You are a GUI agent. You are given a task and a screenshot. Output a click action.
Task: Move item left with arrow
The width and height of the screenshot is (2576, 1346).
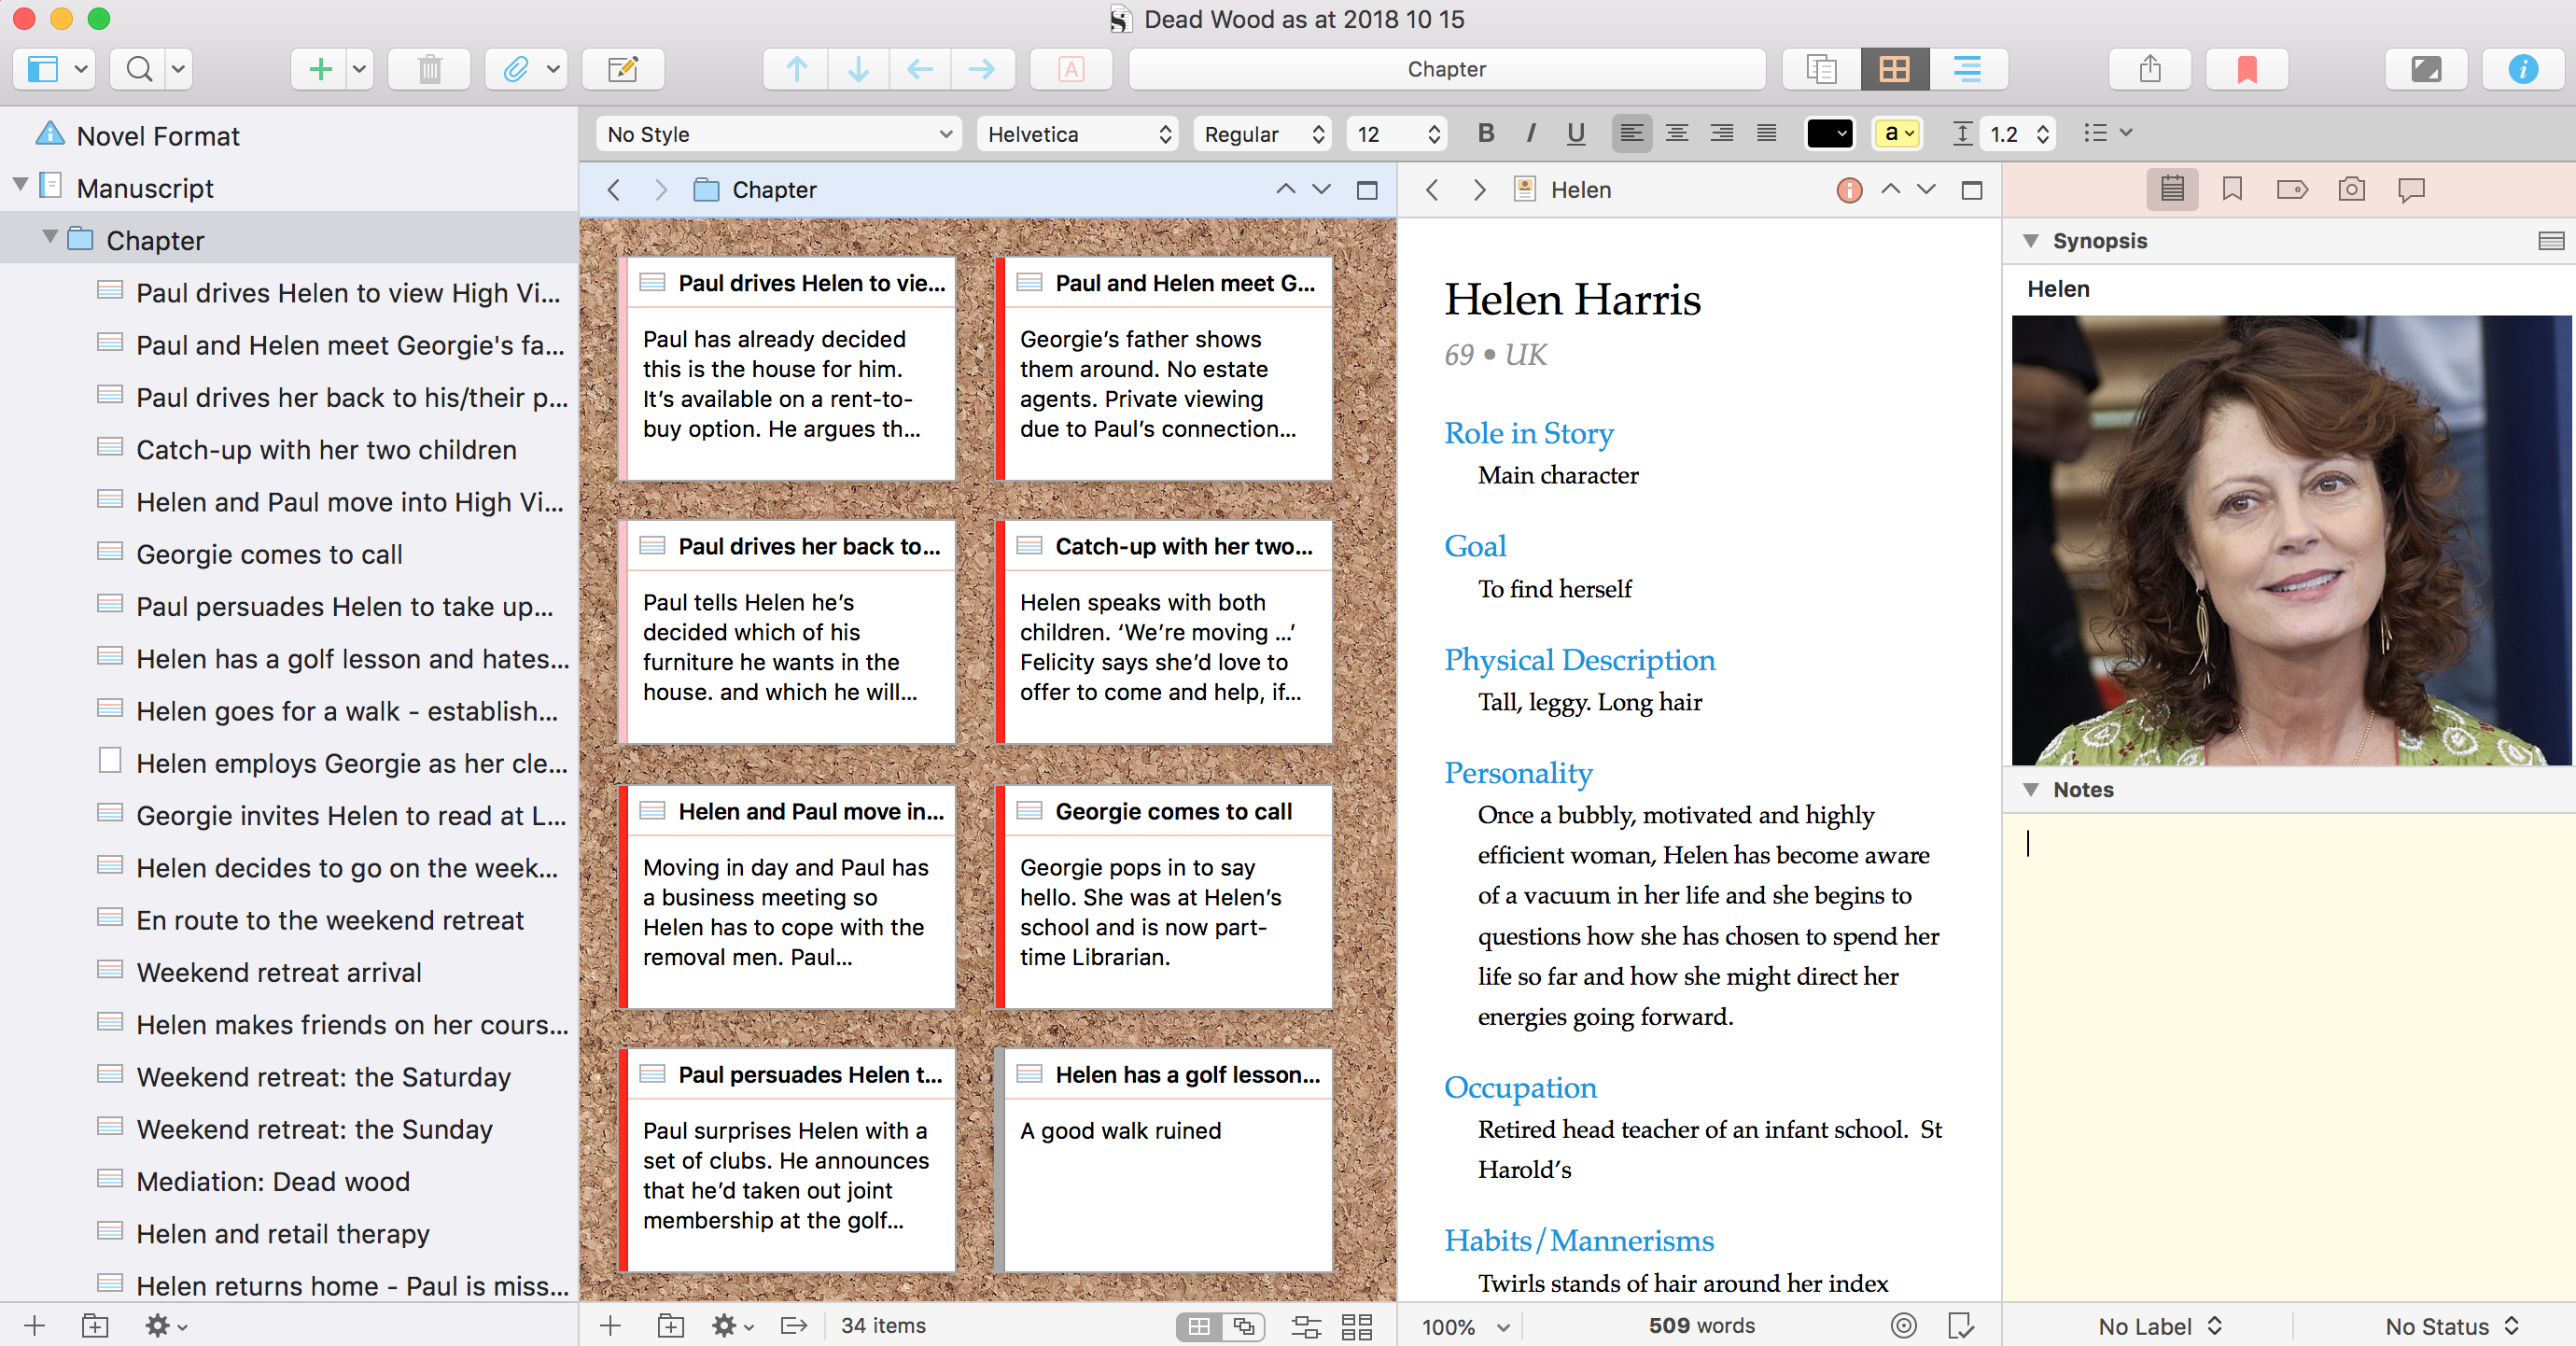click(920, 69)
